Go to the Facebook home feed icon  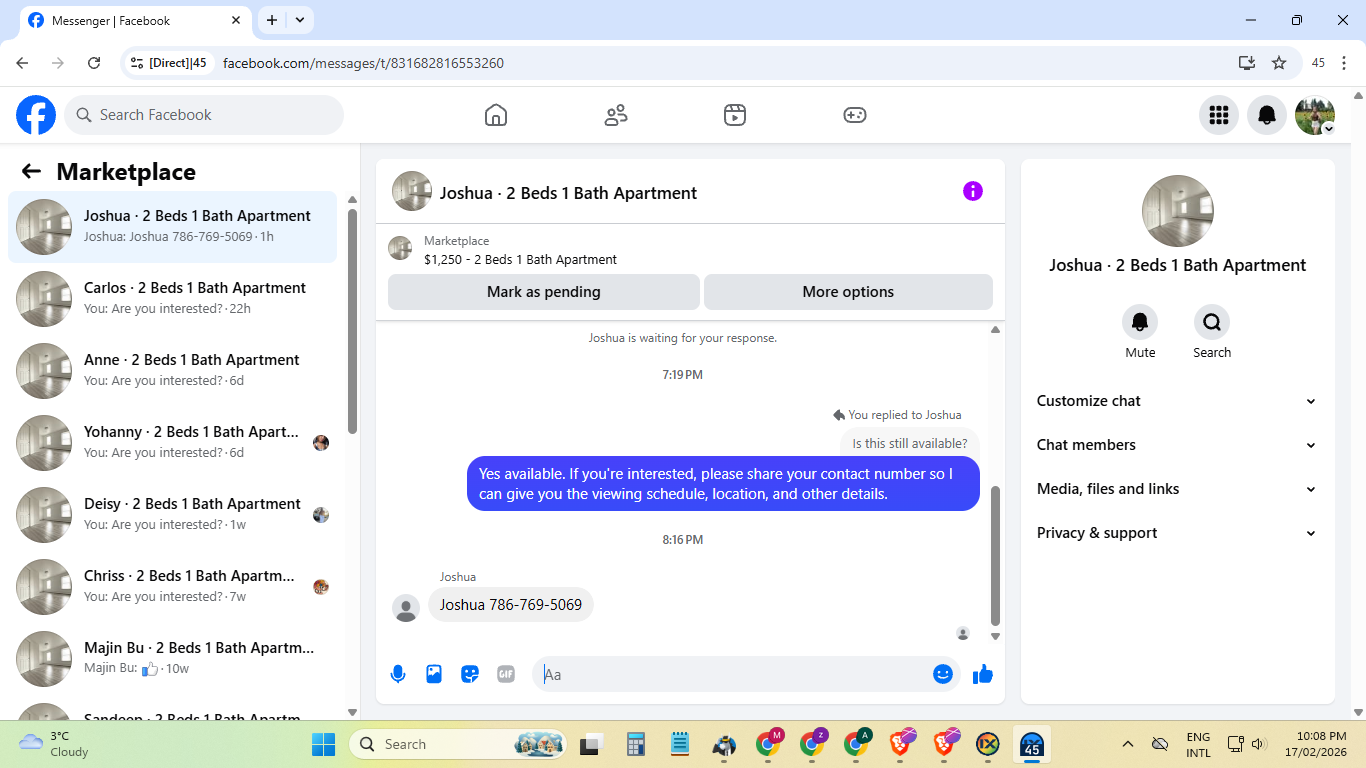[x=496, y=115]
